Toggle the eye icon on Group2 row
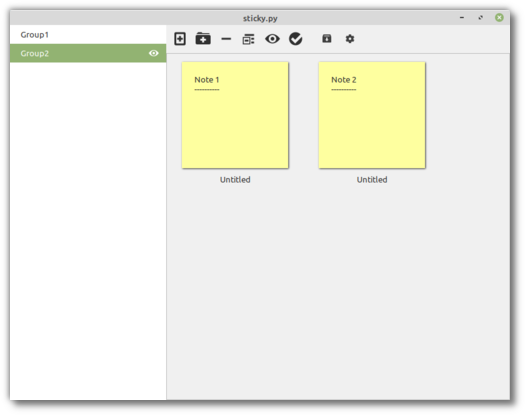 [154, 53]
